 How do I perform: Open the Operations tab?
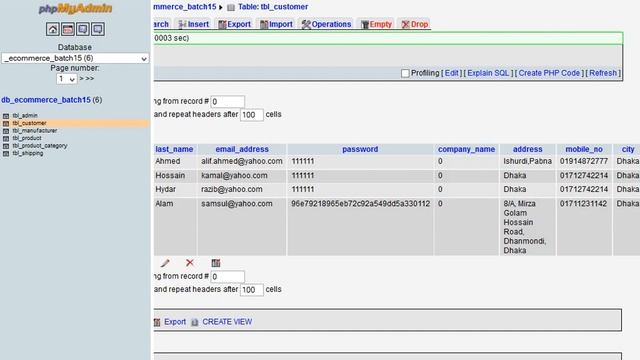click(x=326, y=24)
